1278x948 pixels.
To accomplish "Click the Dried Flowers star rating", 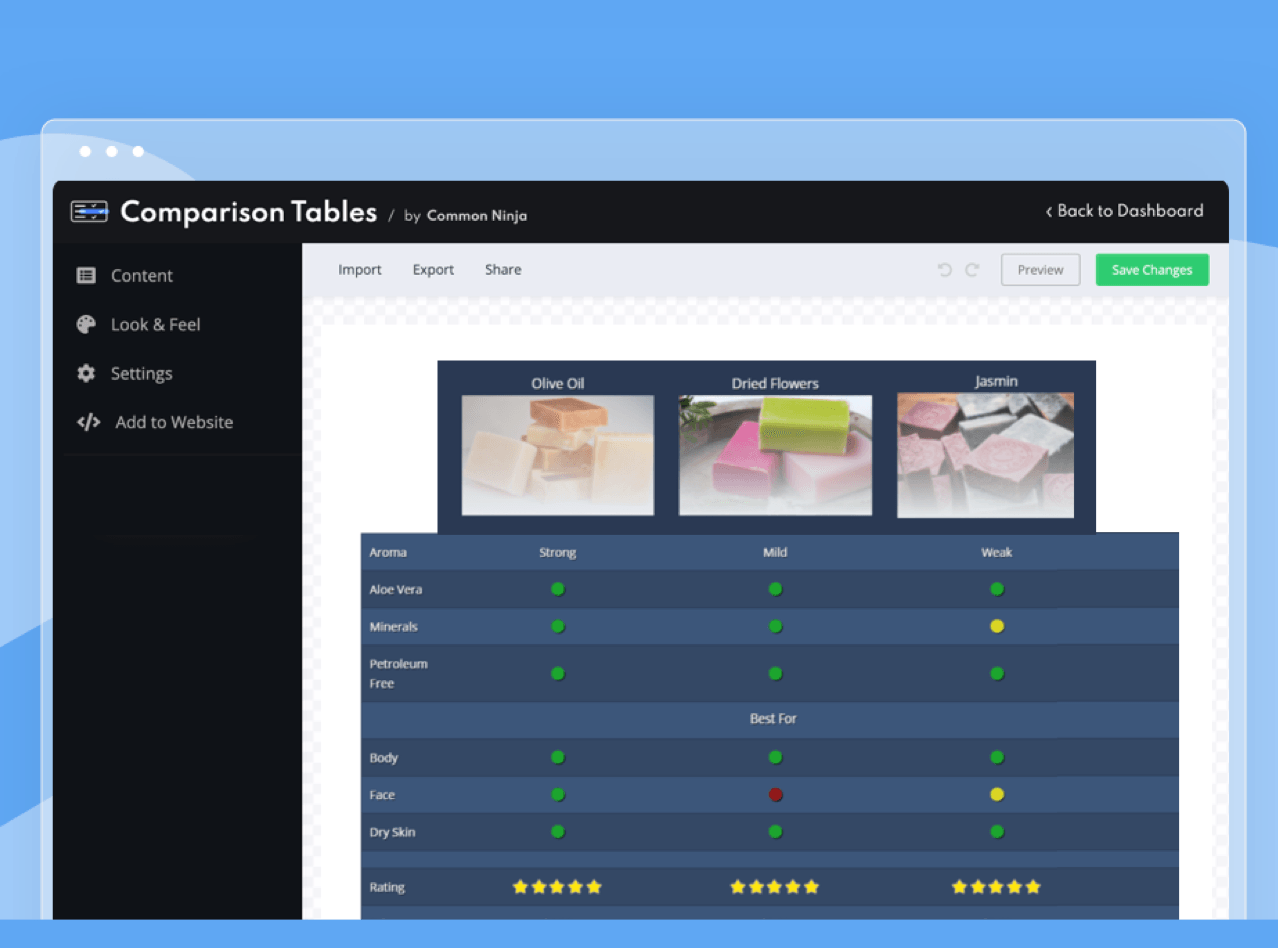I will [774, 887].
